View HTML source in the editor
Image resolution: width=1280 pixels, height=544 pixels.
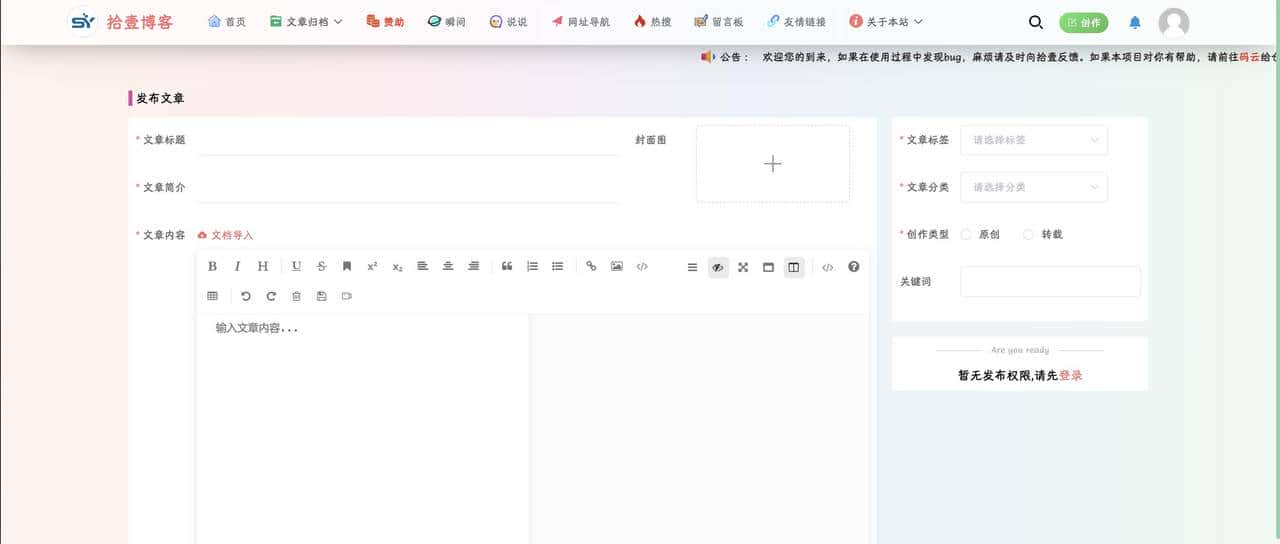click(x=827, y=267)
